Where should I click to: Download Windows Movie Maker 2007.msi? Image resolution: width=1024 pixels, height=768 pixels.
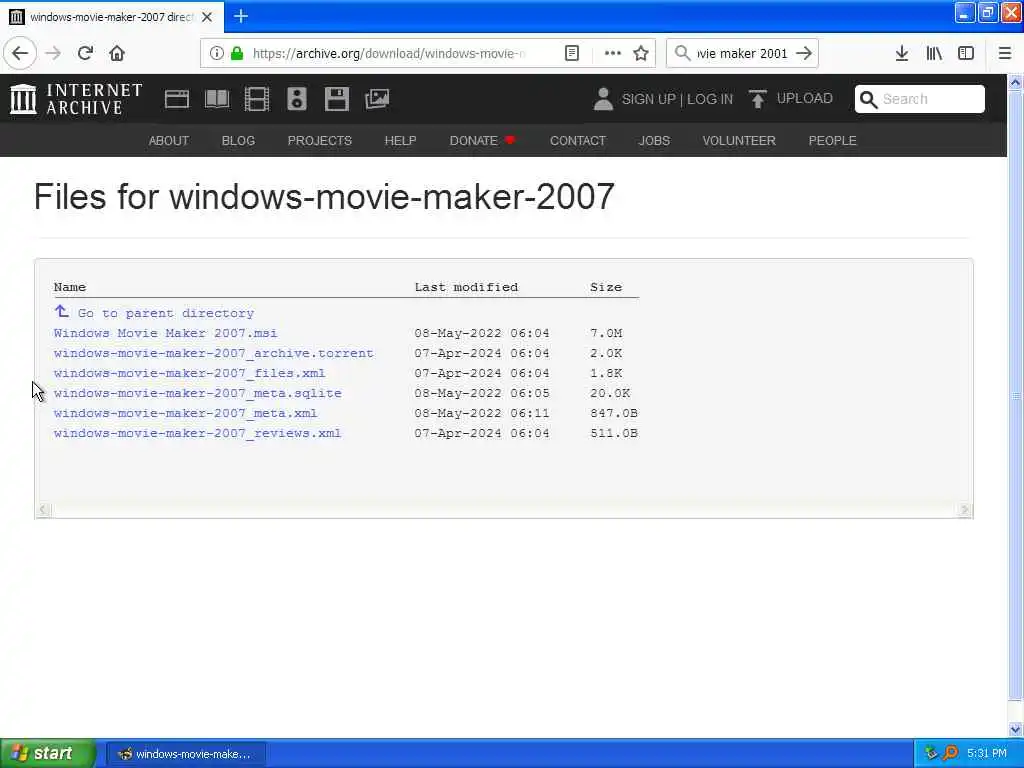[x=165, y=333]
